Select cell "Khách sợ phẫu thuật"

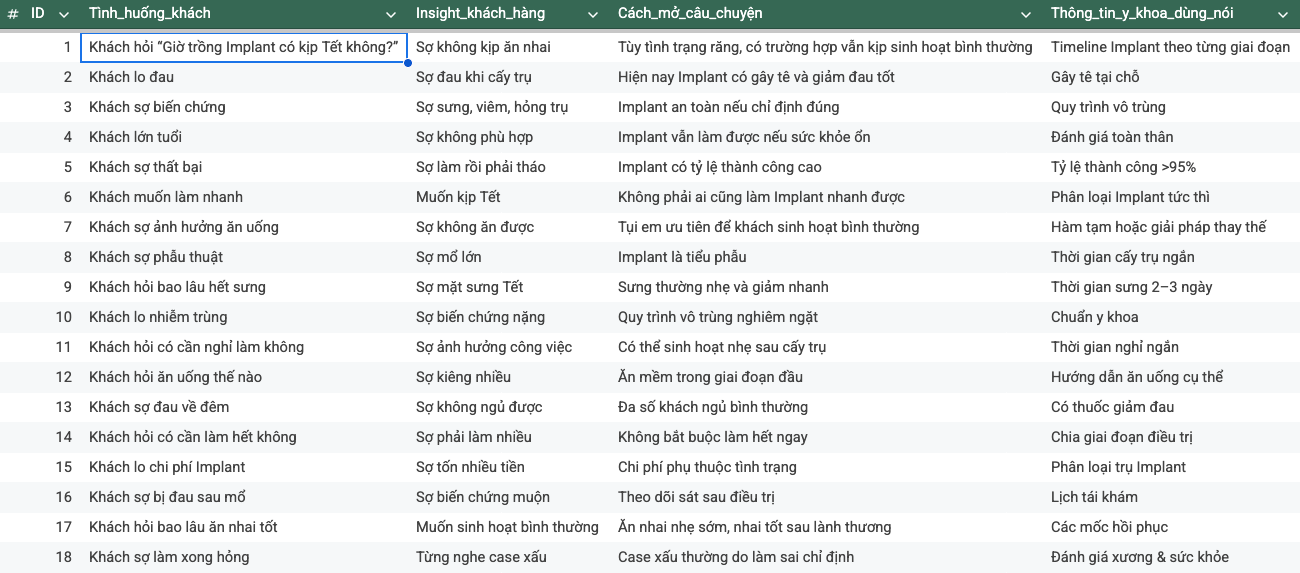coord(244,257)
